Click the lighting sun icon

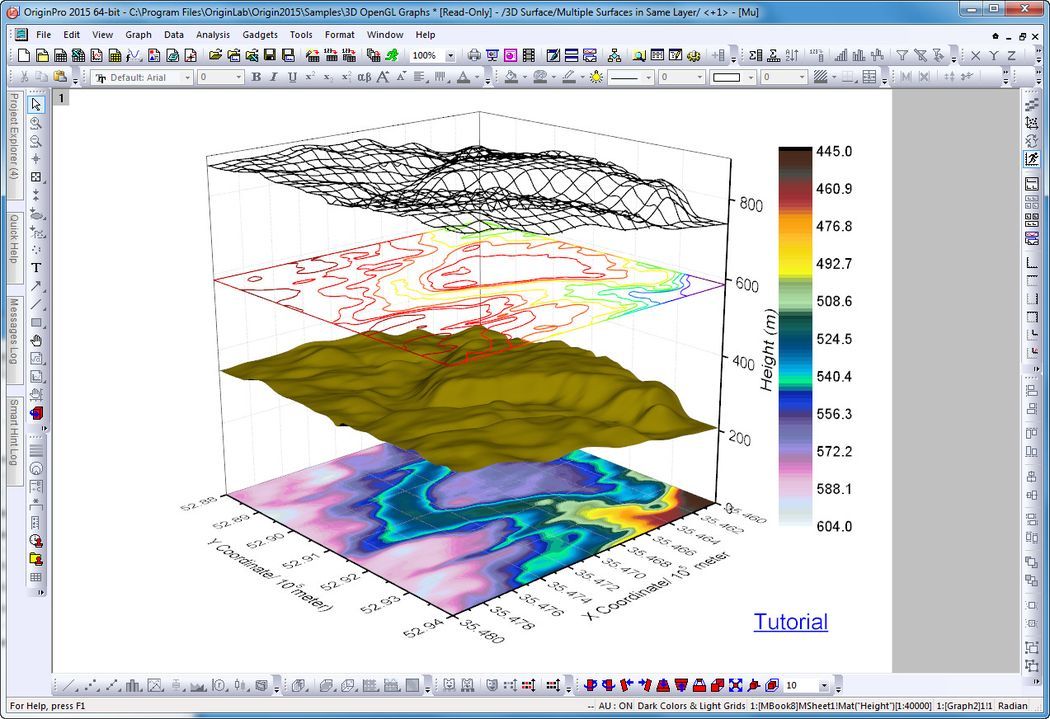(x=596, y=77)
